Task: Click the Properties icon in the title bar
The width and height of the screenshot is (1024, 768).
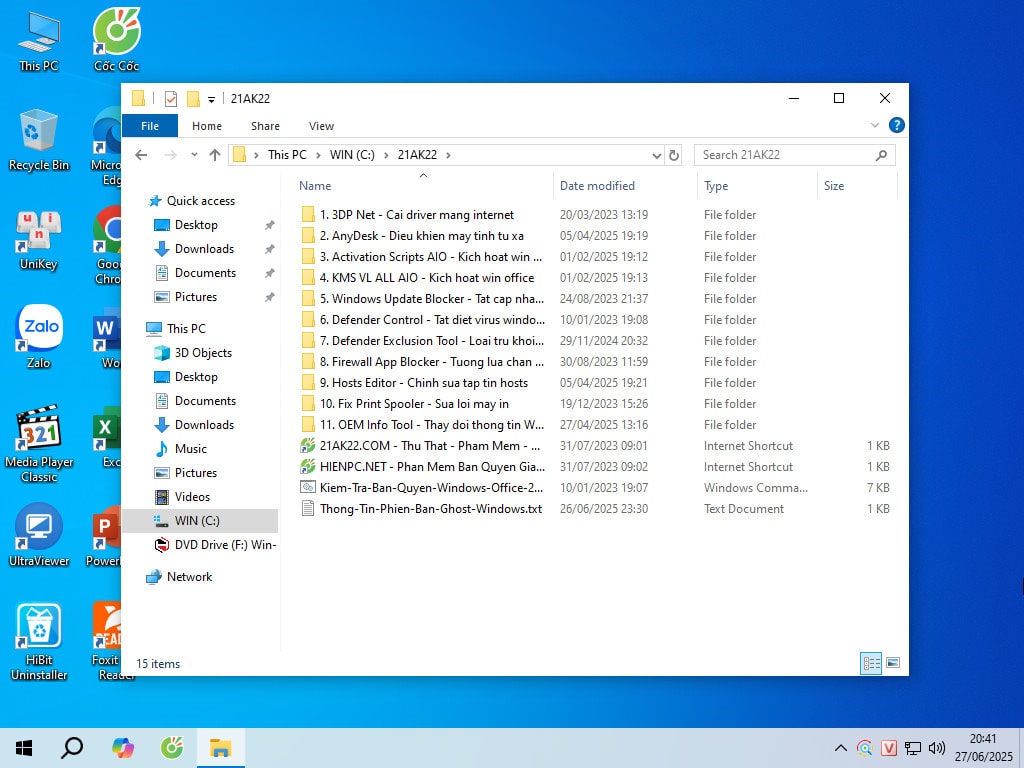Action: tap(170, 98)
